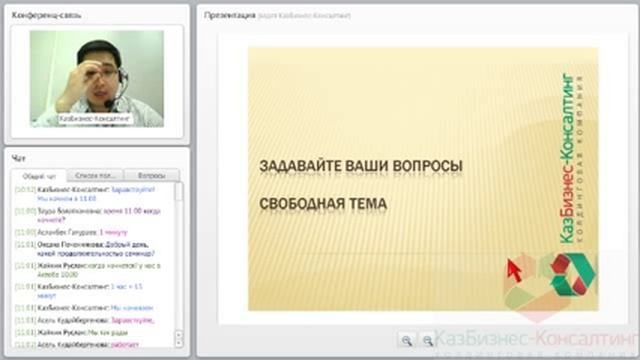This screenshot has height=360, width=640.
Task: Click the presenter webcam video
Action: point(97,79)
